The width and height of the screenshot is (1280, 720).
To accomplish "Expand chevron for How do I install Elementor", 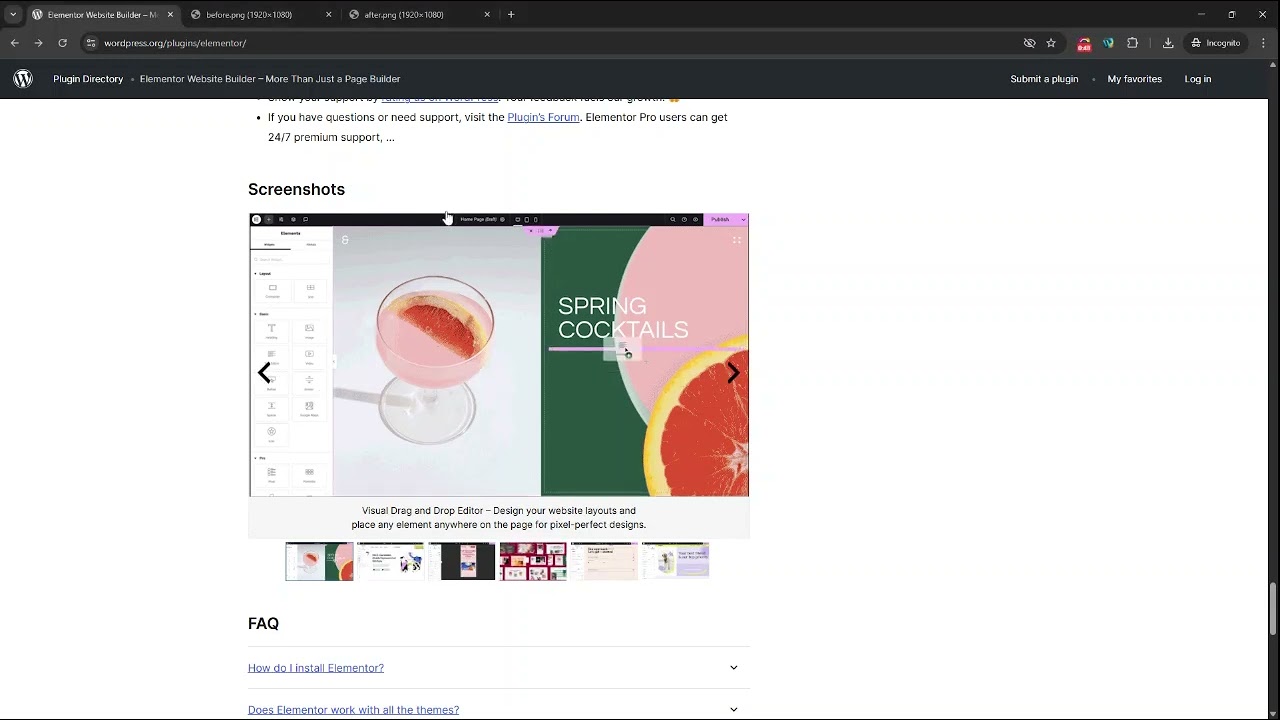I will pyautogui.click(x=733, y=668).
